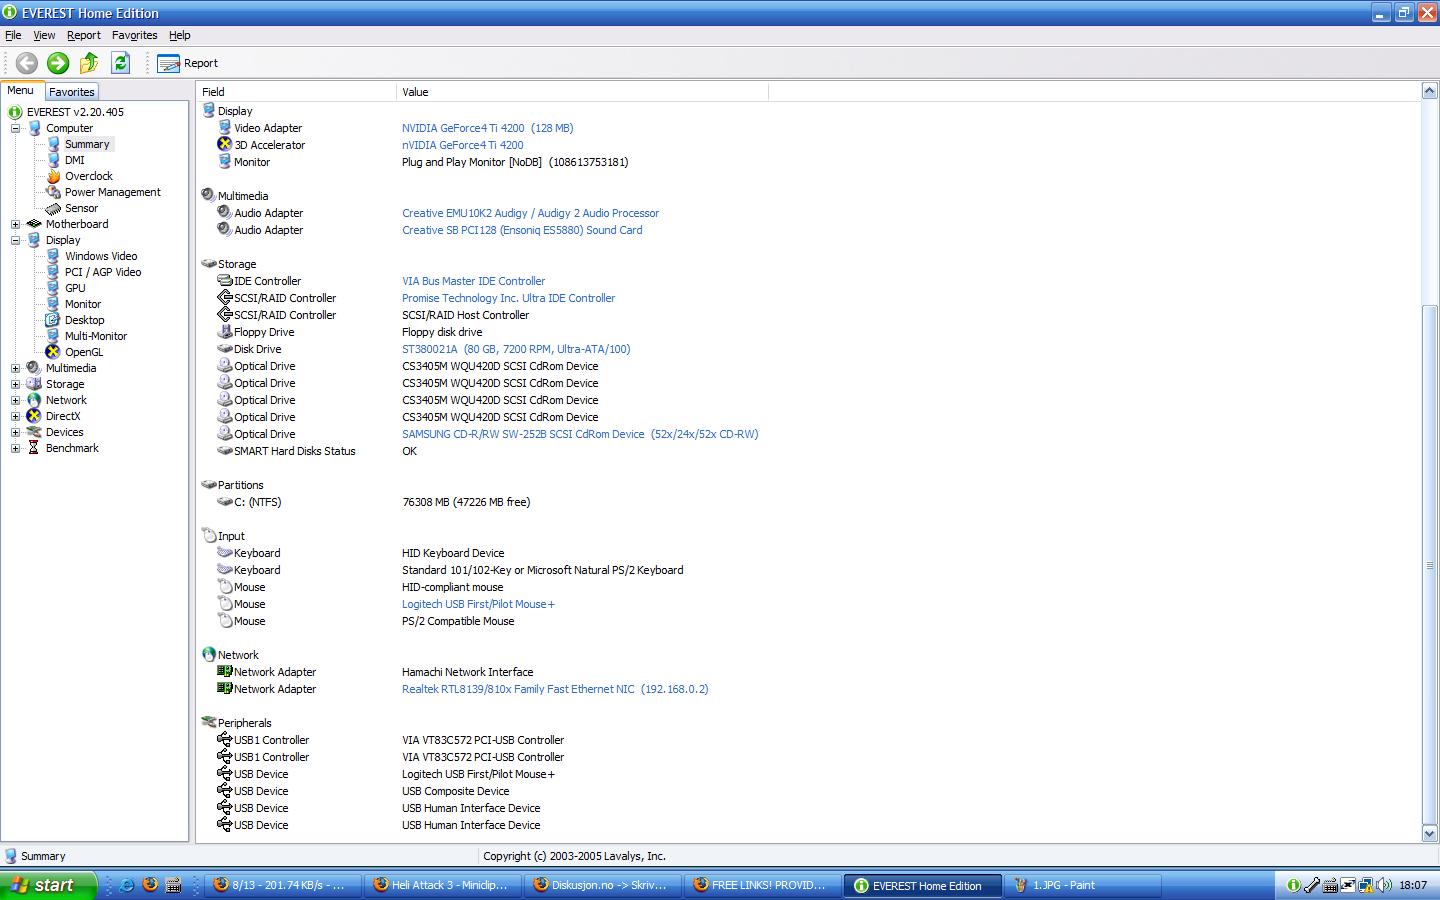Screen dimensions: 1440x900
Task: Open Logitech USB First/Pilot Mouse+ input link
Action: (478, 604)
